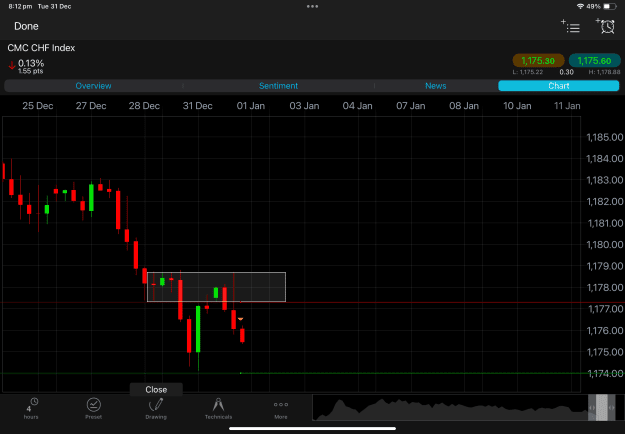Open the 4 hours interval selector
625x434 pixels.
[x=31, y=408]
